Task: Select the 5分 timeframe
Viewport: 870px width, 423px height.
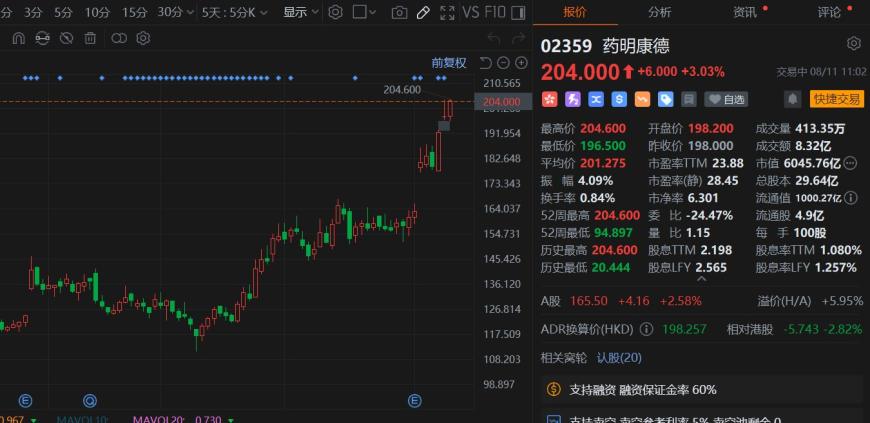Action: click(x=63, y=12)
